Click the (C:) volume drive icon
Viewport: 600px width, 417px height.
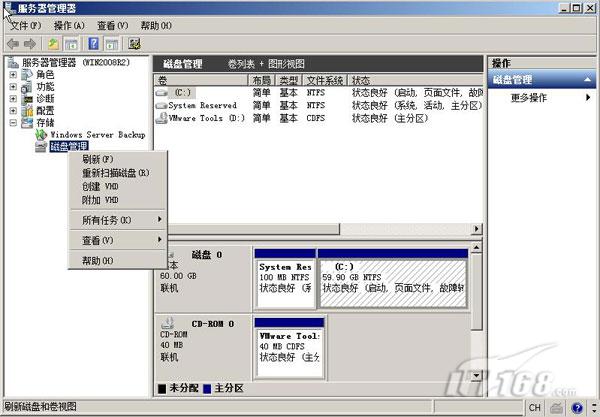pos(161,93)
